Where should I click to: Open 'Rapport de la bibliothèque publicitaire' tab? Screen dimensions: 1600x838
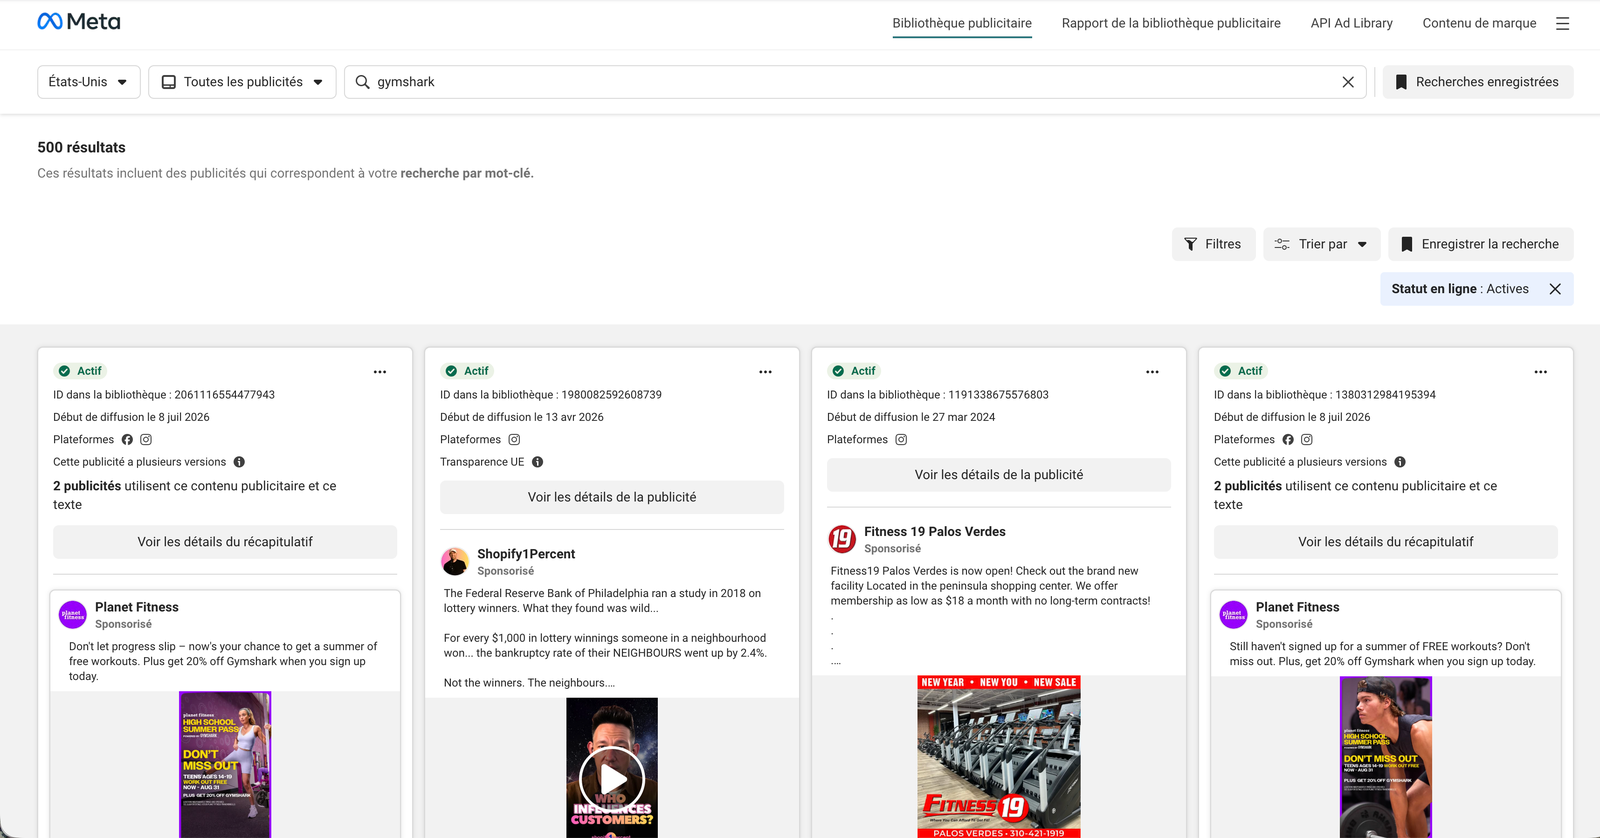point(1171,23)
